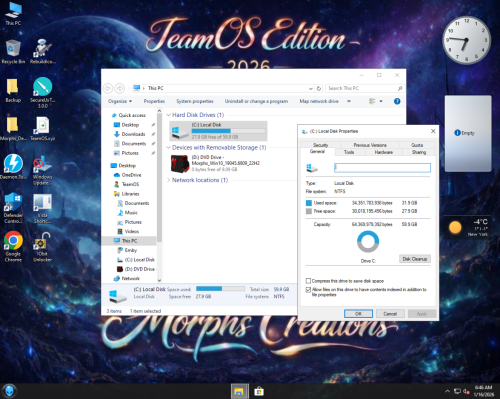Screen dimensions: 500x399
Task: Click the volume icon in system tray
Action: pos(466,391)
